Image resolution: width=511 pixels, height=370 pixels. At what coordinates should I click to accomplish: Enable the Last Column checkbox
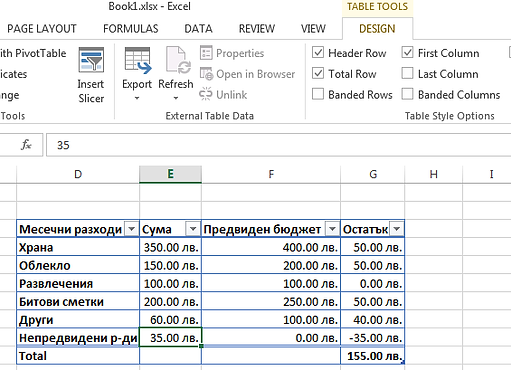[408, 73]
